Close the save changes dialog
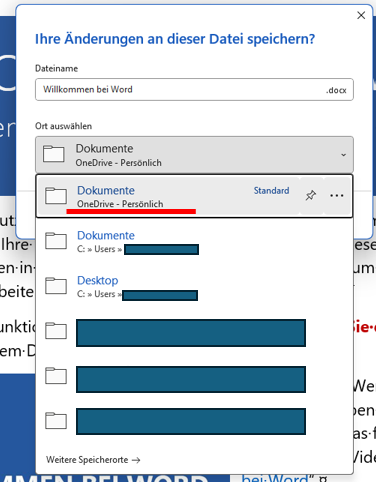 coord(361,15)
